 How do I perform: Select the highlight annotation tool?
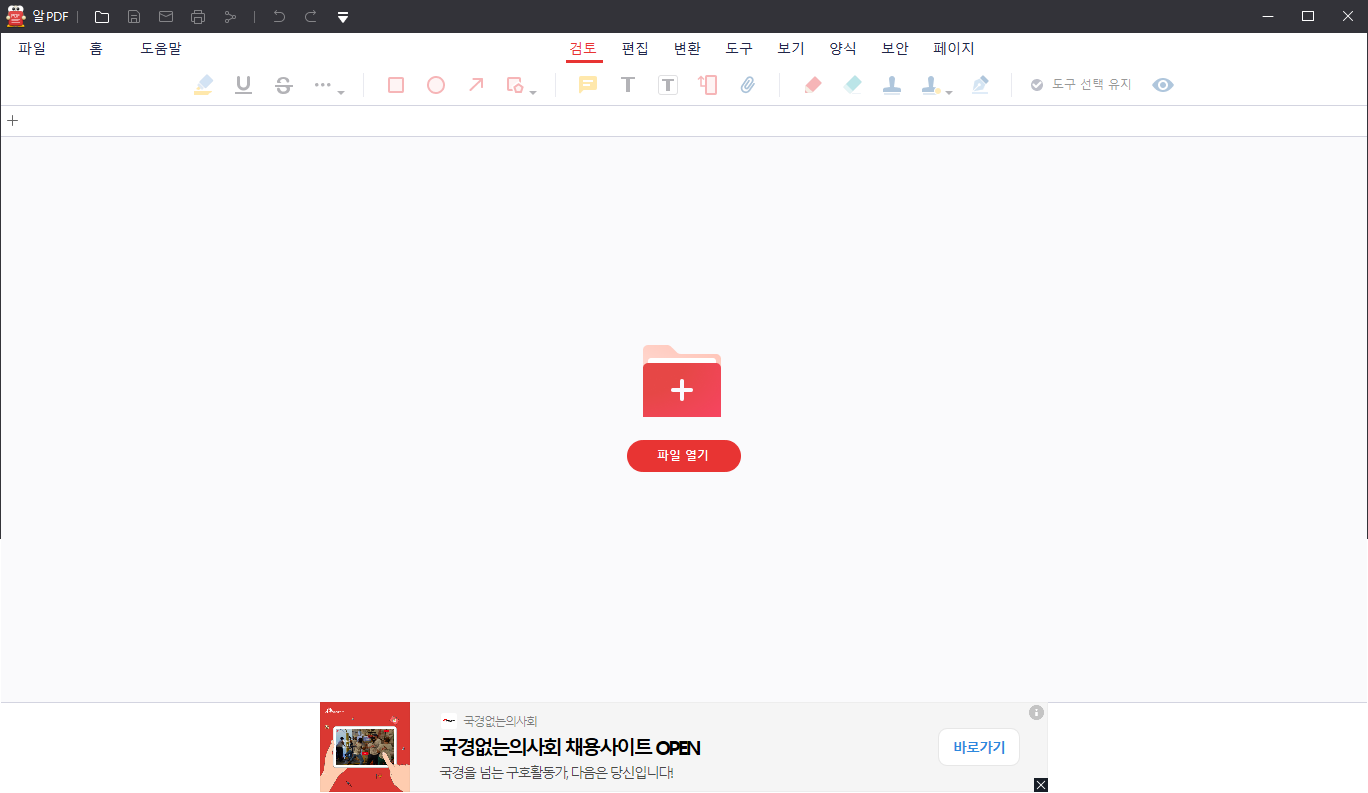(203, 84)
